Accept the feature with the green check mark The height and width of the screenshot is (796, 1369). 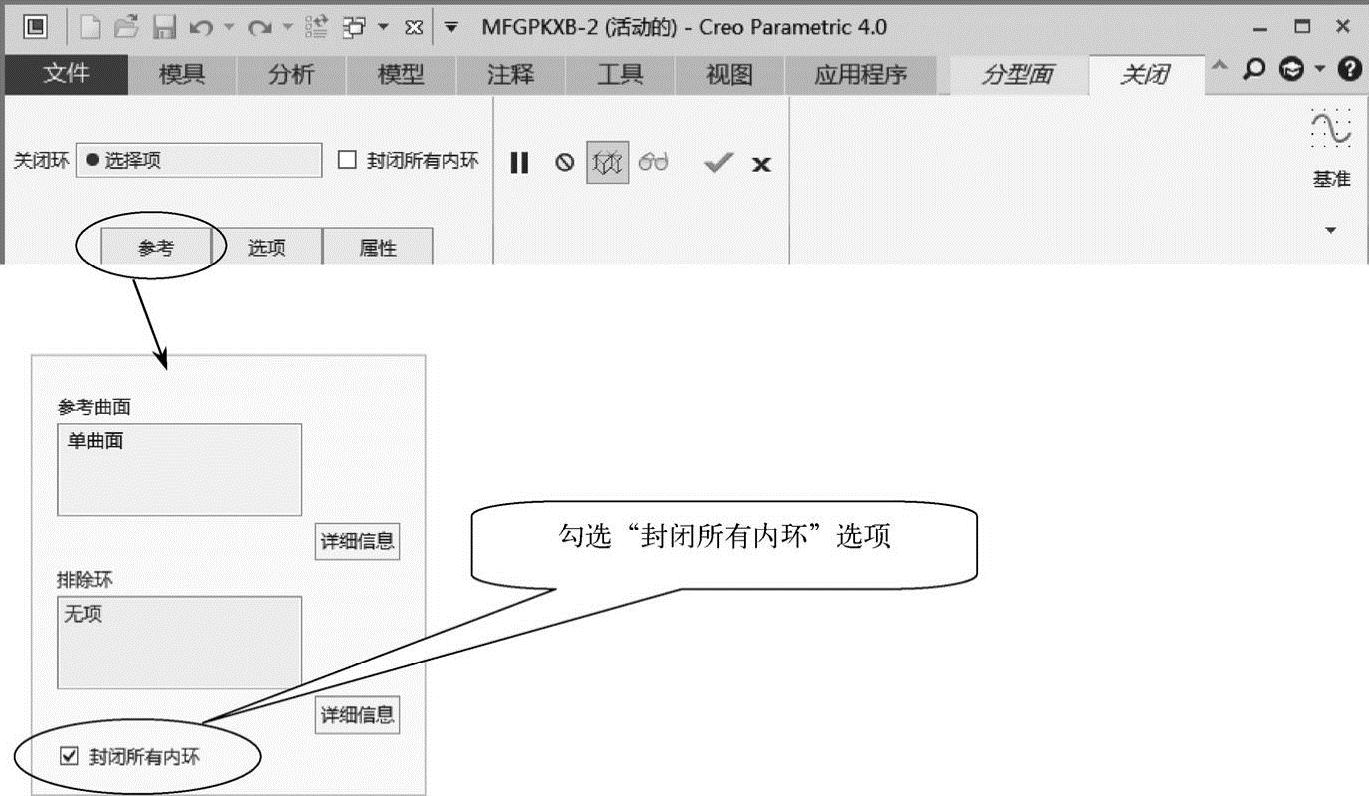pyautogui.click(x=718, y=163)
